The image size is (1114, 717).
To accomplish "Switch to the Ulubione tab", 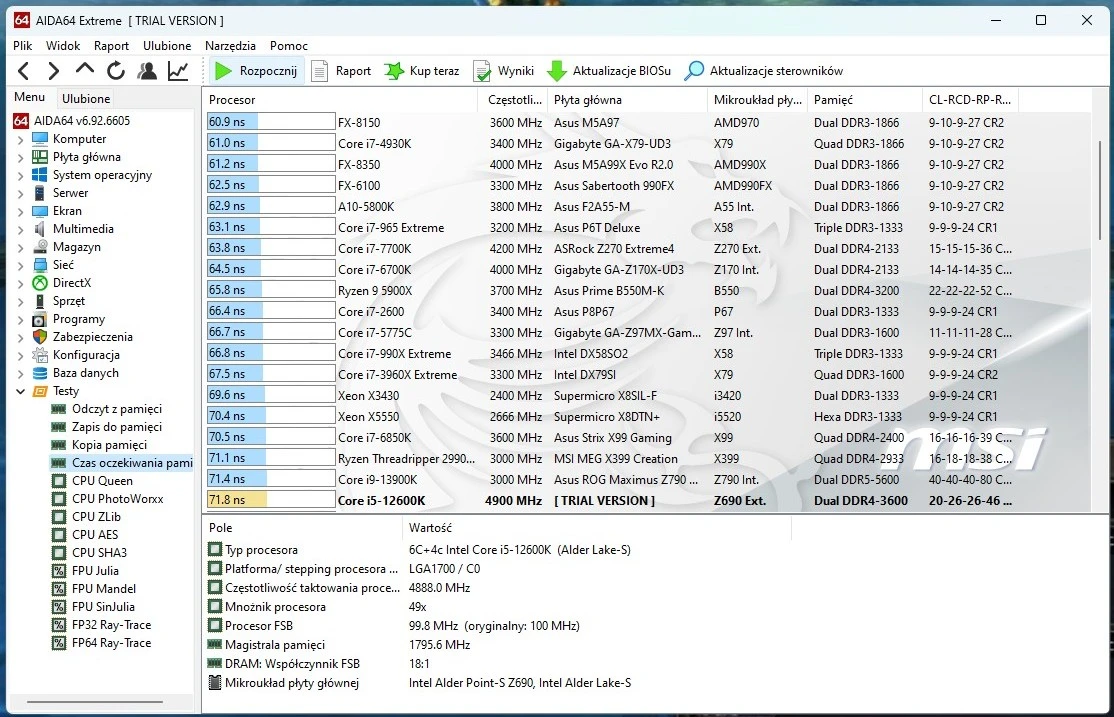I will click(x=86, y=98).
